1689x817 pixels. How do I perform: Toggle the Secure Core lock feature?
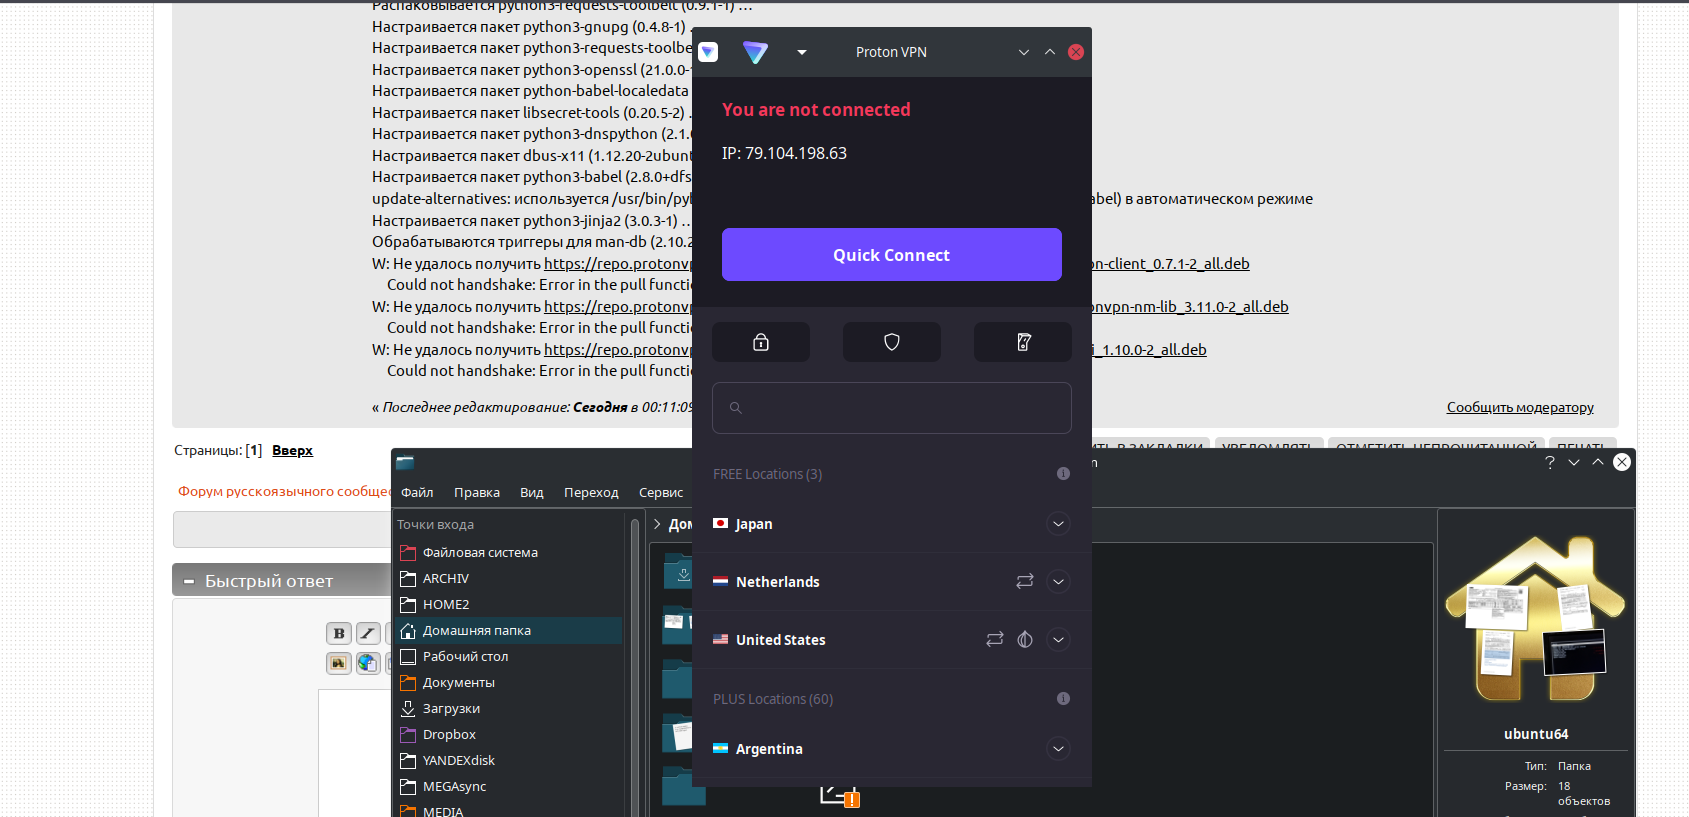click(x=761, y=342)
